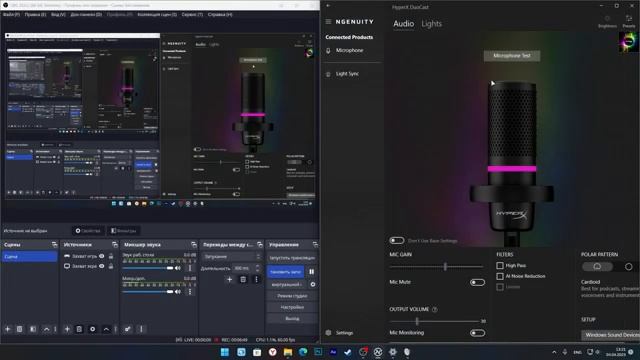Hide the game capture source
Image resolution: width=640 pixels, height=360 pixels.
click(x=102, y=256)
